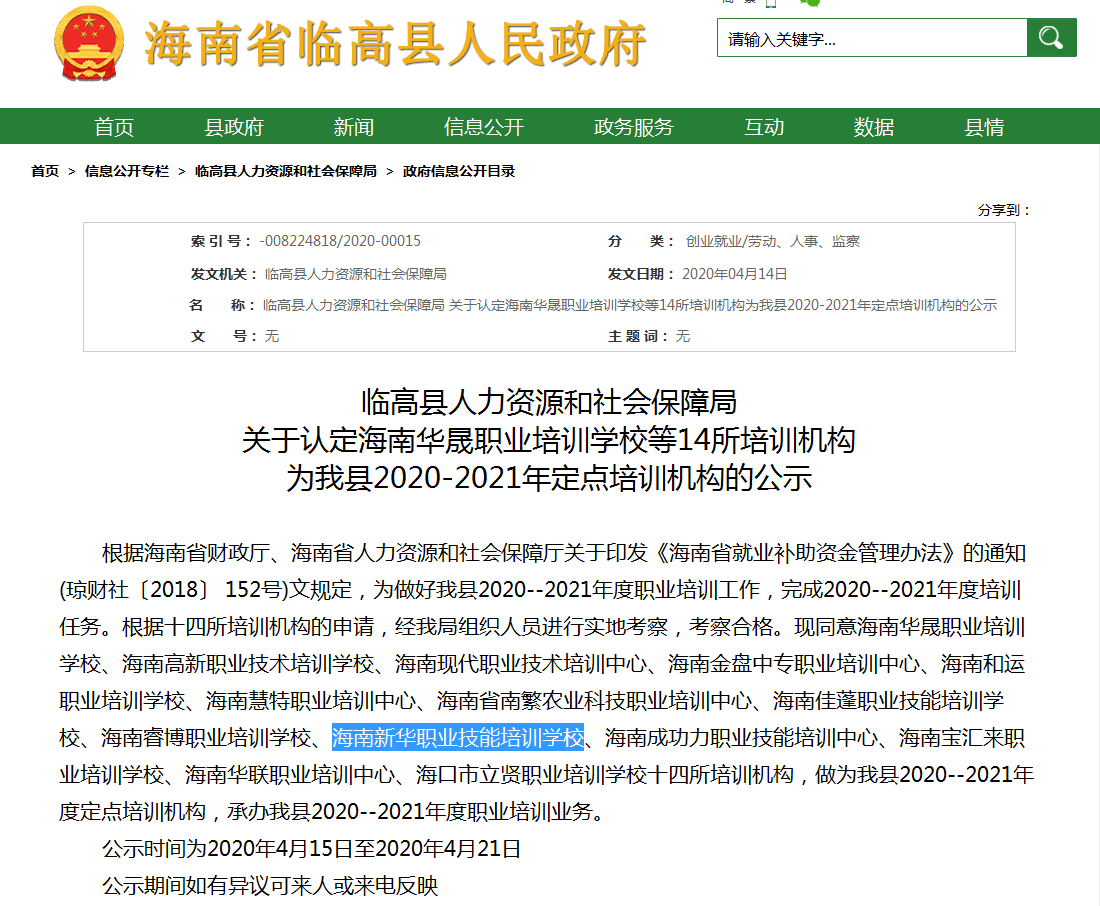The width and height of the screenshot is (1100, 906).
Task: Open the 新闻 navigation menu item
Action: [354, 127]
